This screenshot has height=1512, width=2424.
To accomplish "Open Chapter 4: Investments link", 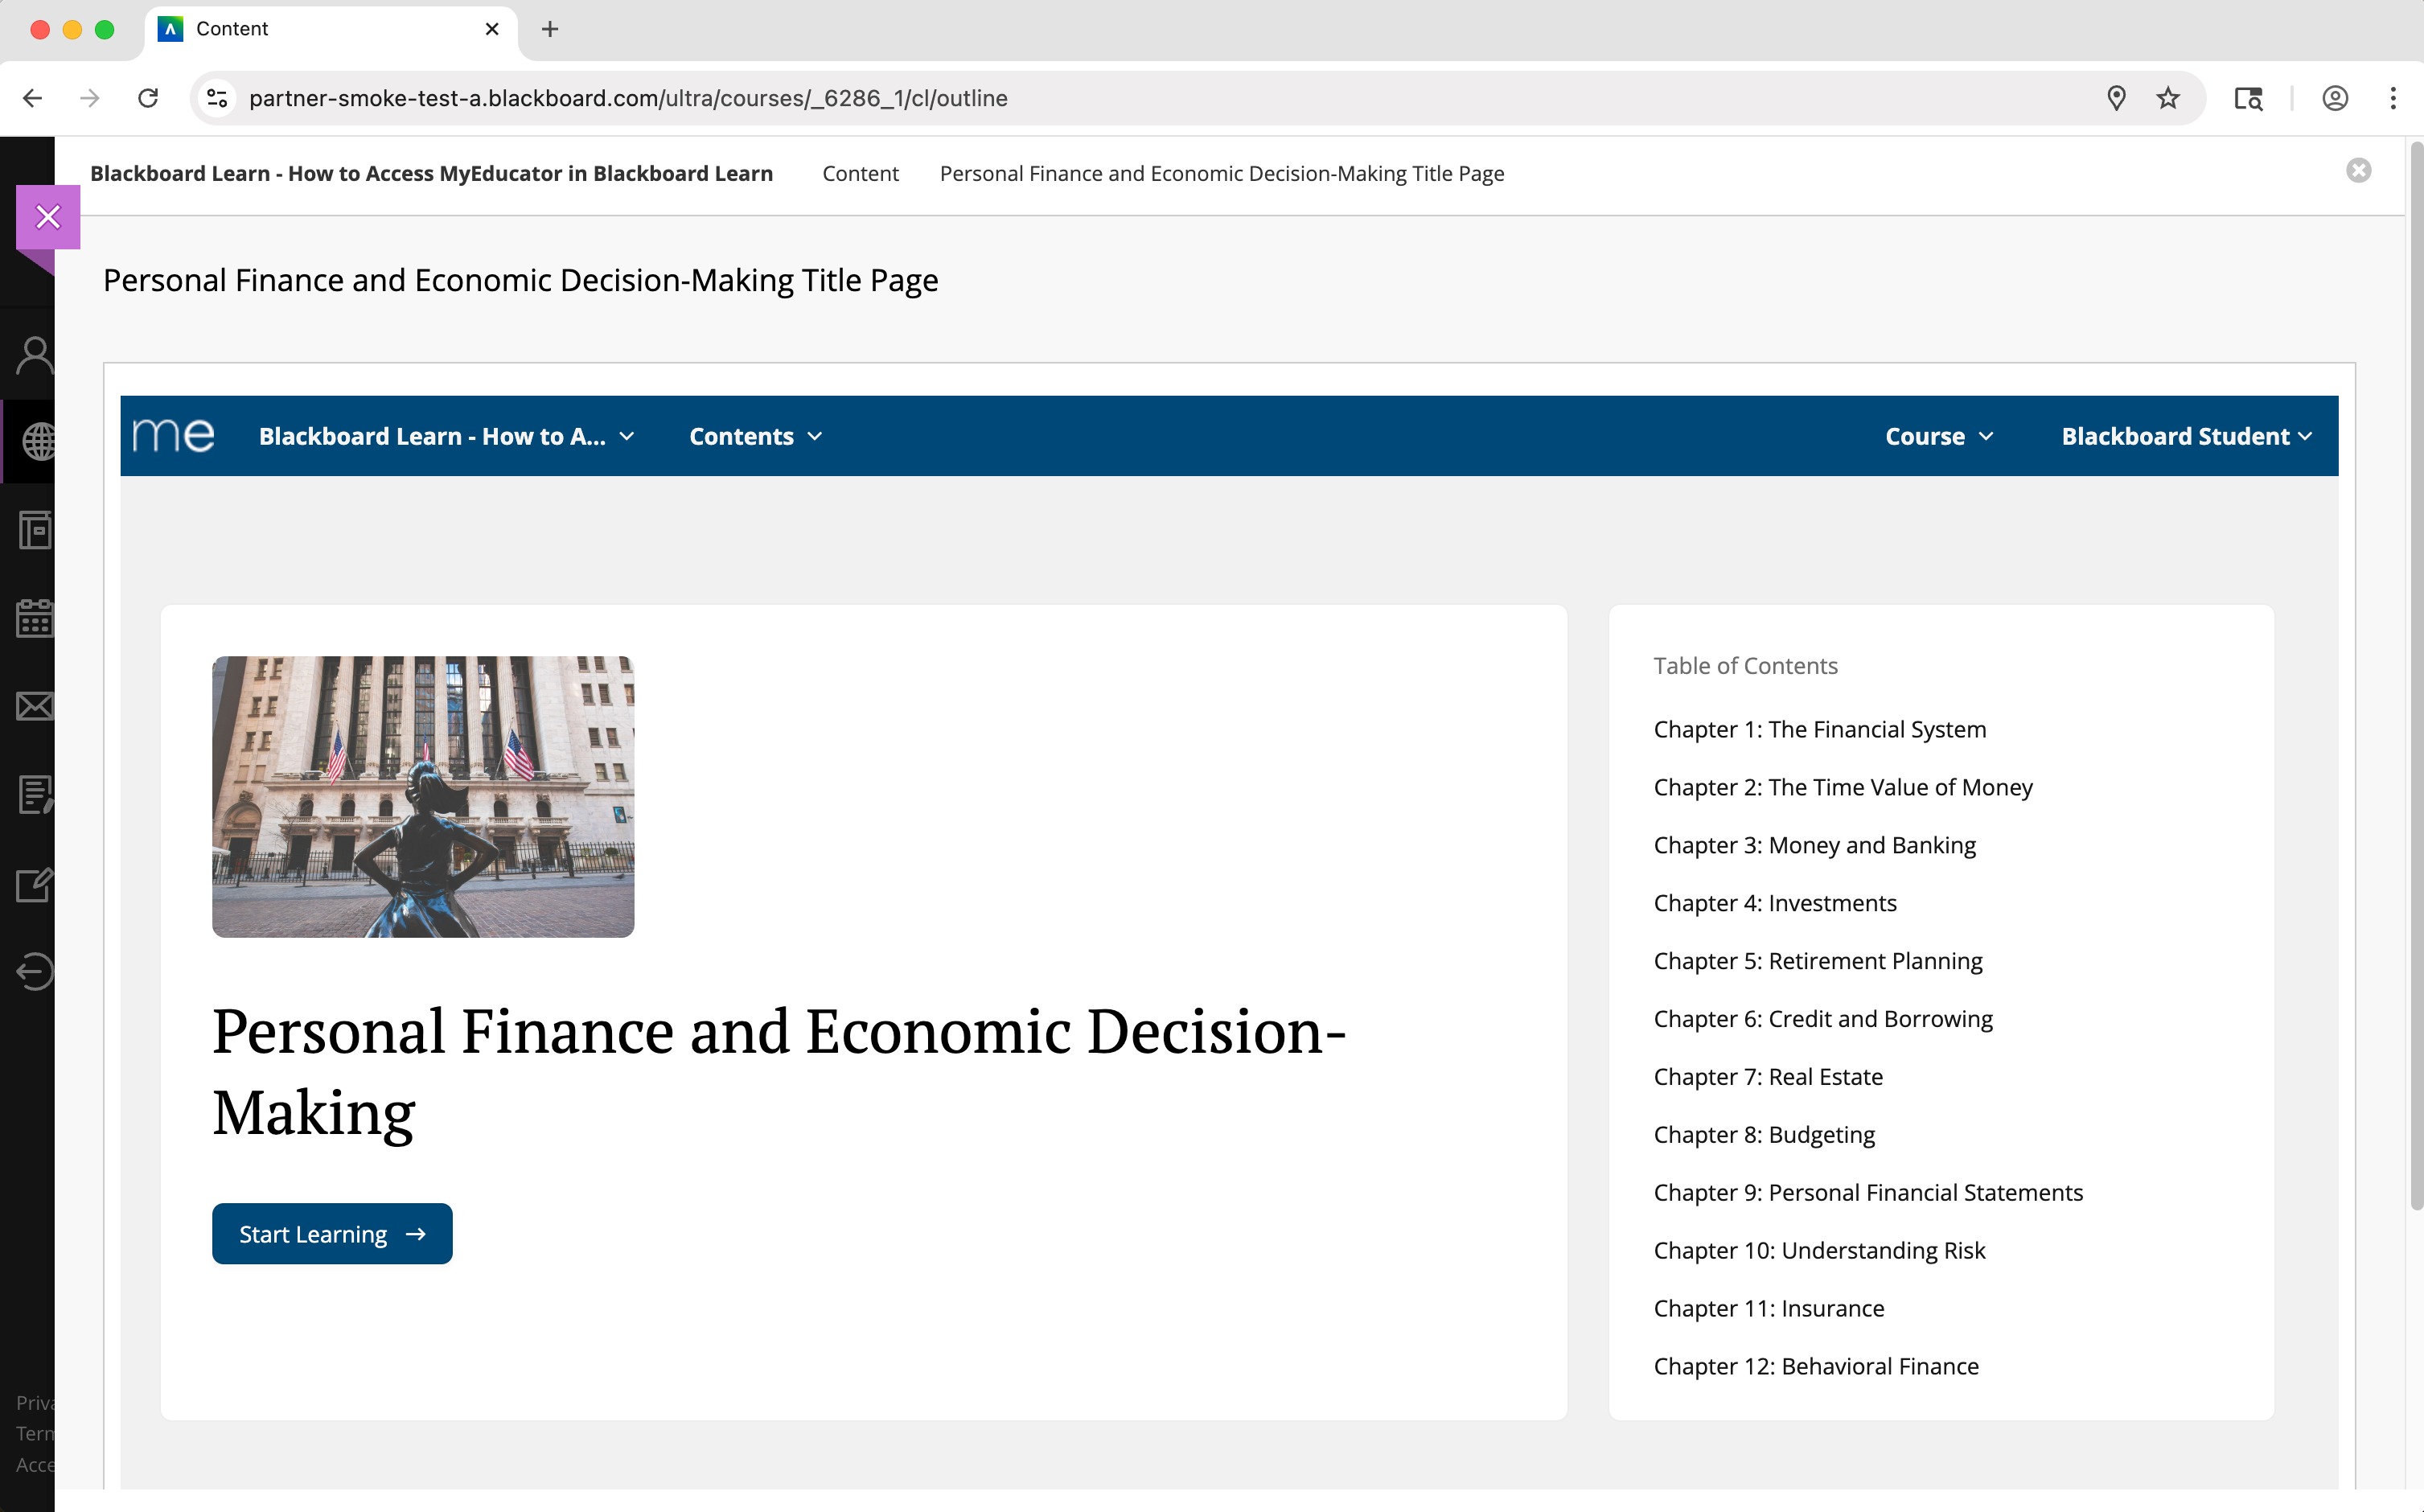I will (1774, 903).
